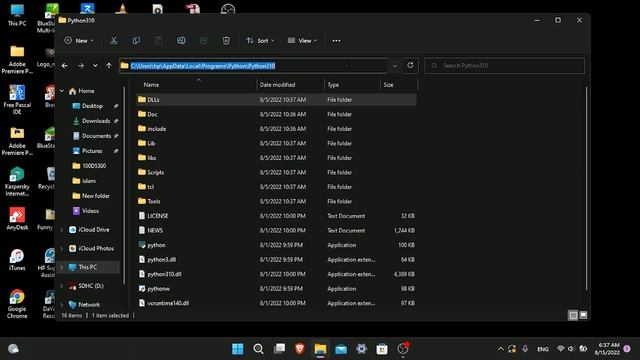Screen dimensions: 640x360
Task: Expand iCloud Photos tree node
Action: 62,249
